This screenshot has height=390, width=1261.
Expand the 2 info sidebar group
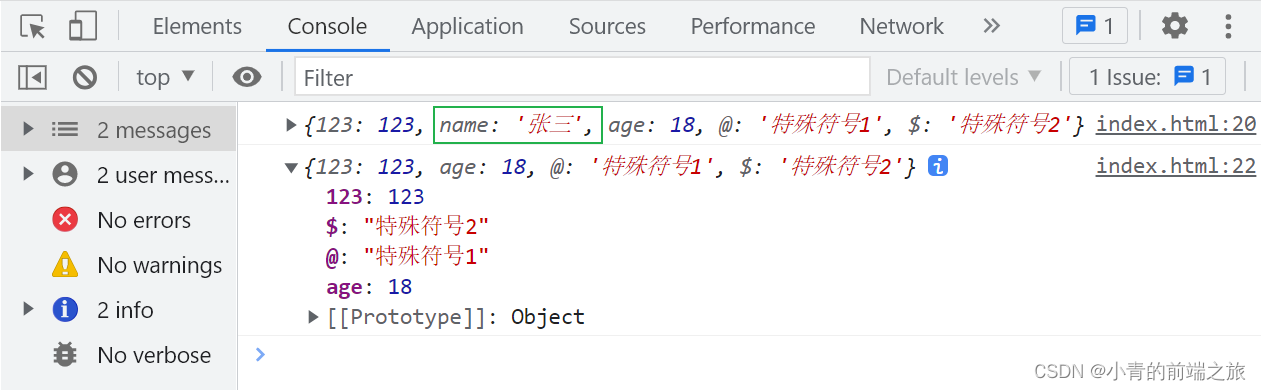pos(28,309)
